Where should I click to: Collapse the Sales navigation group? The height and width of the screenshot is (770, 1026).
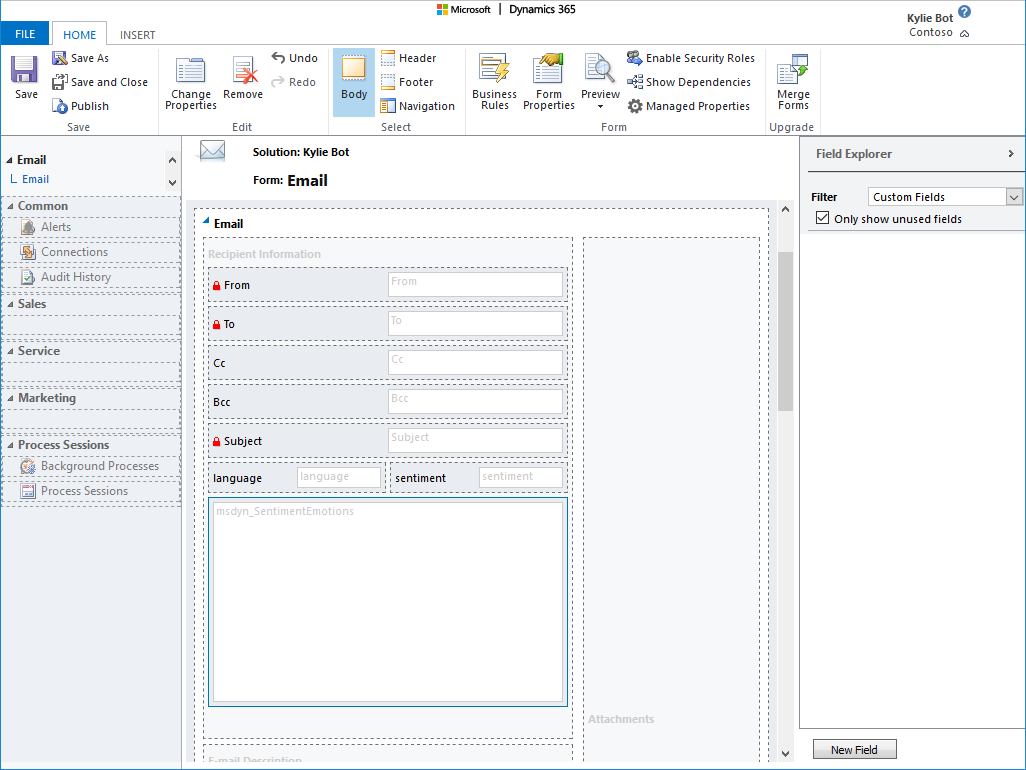pos(10,304)
